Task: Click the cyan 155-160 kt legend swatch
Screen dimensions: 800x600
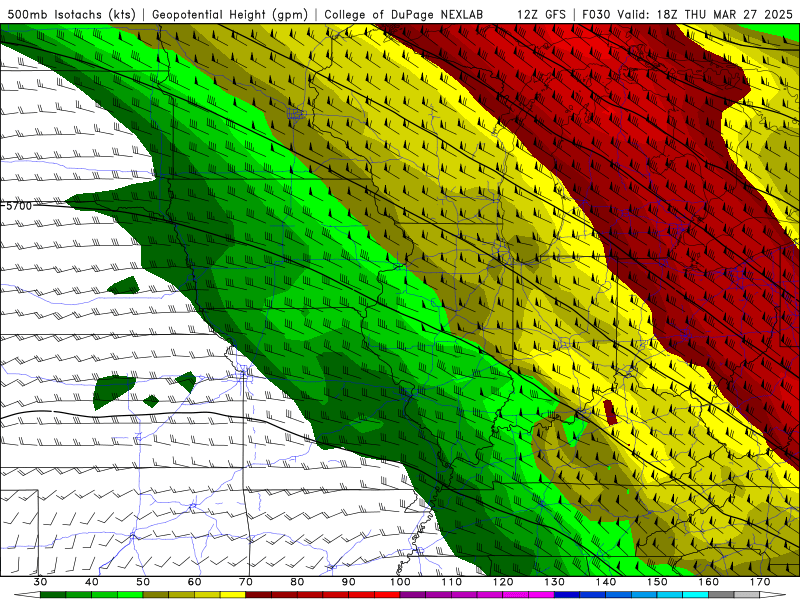Action: tap(695, 595)
